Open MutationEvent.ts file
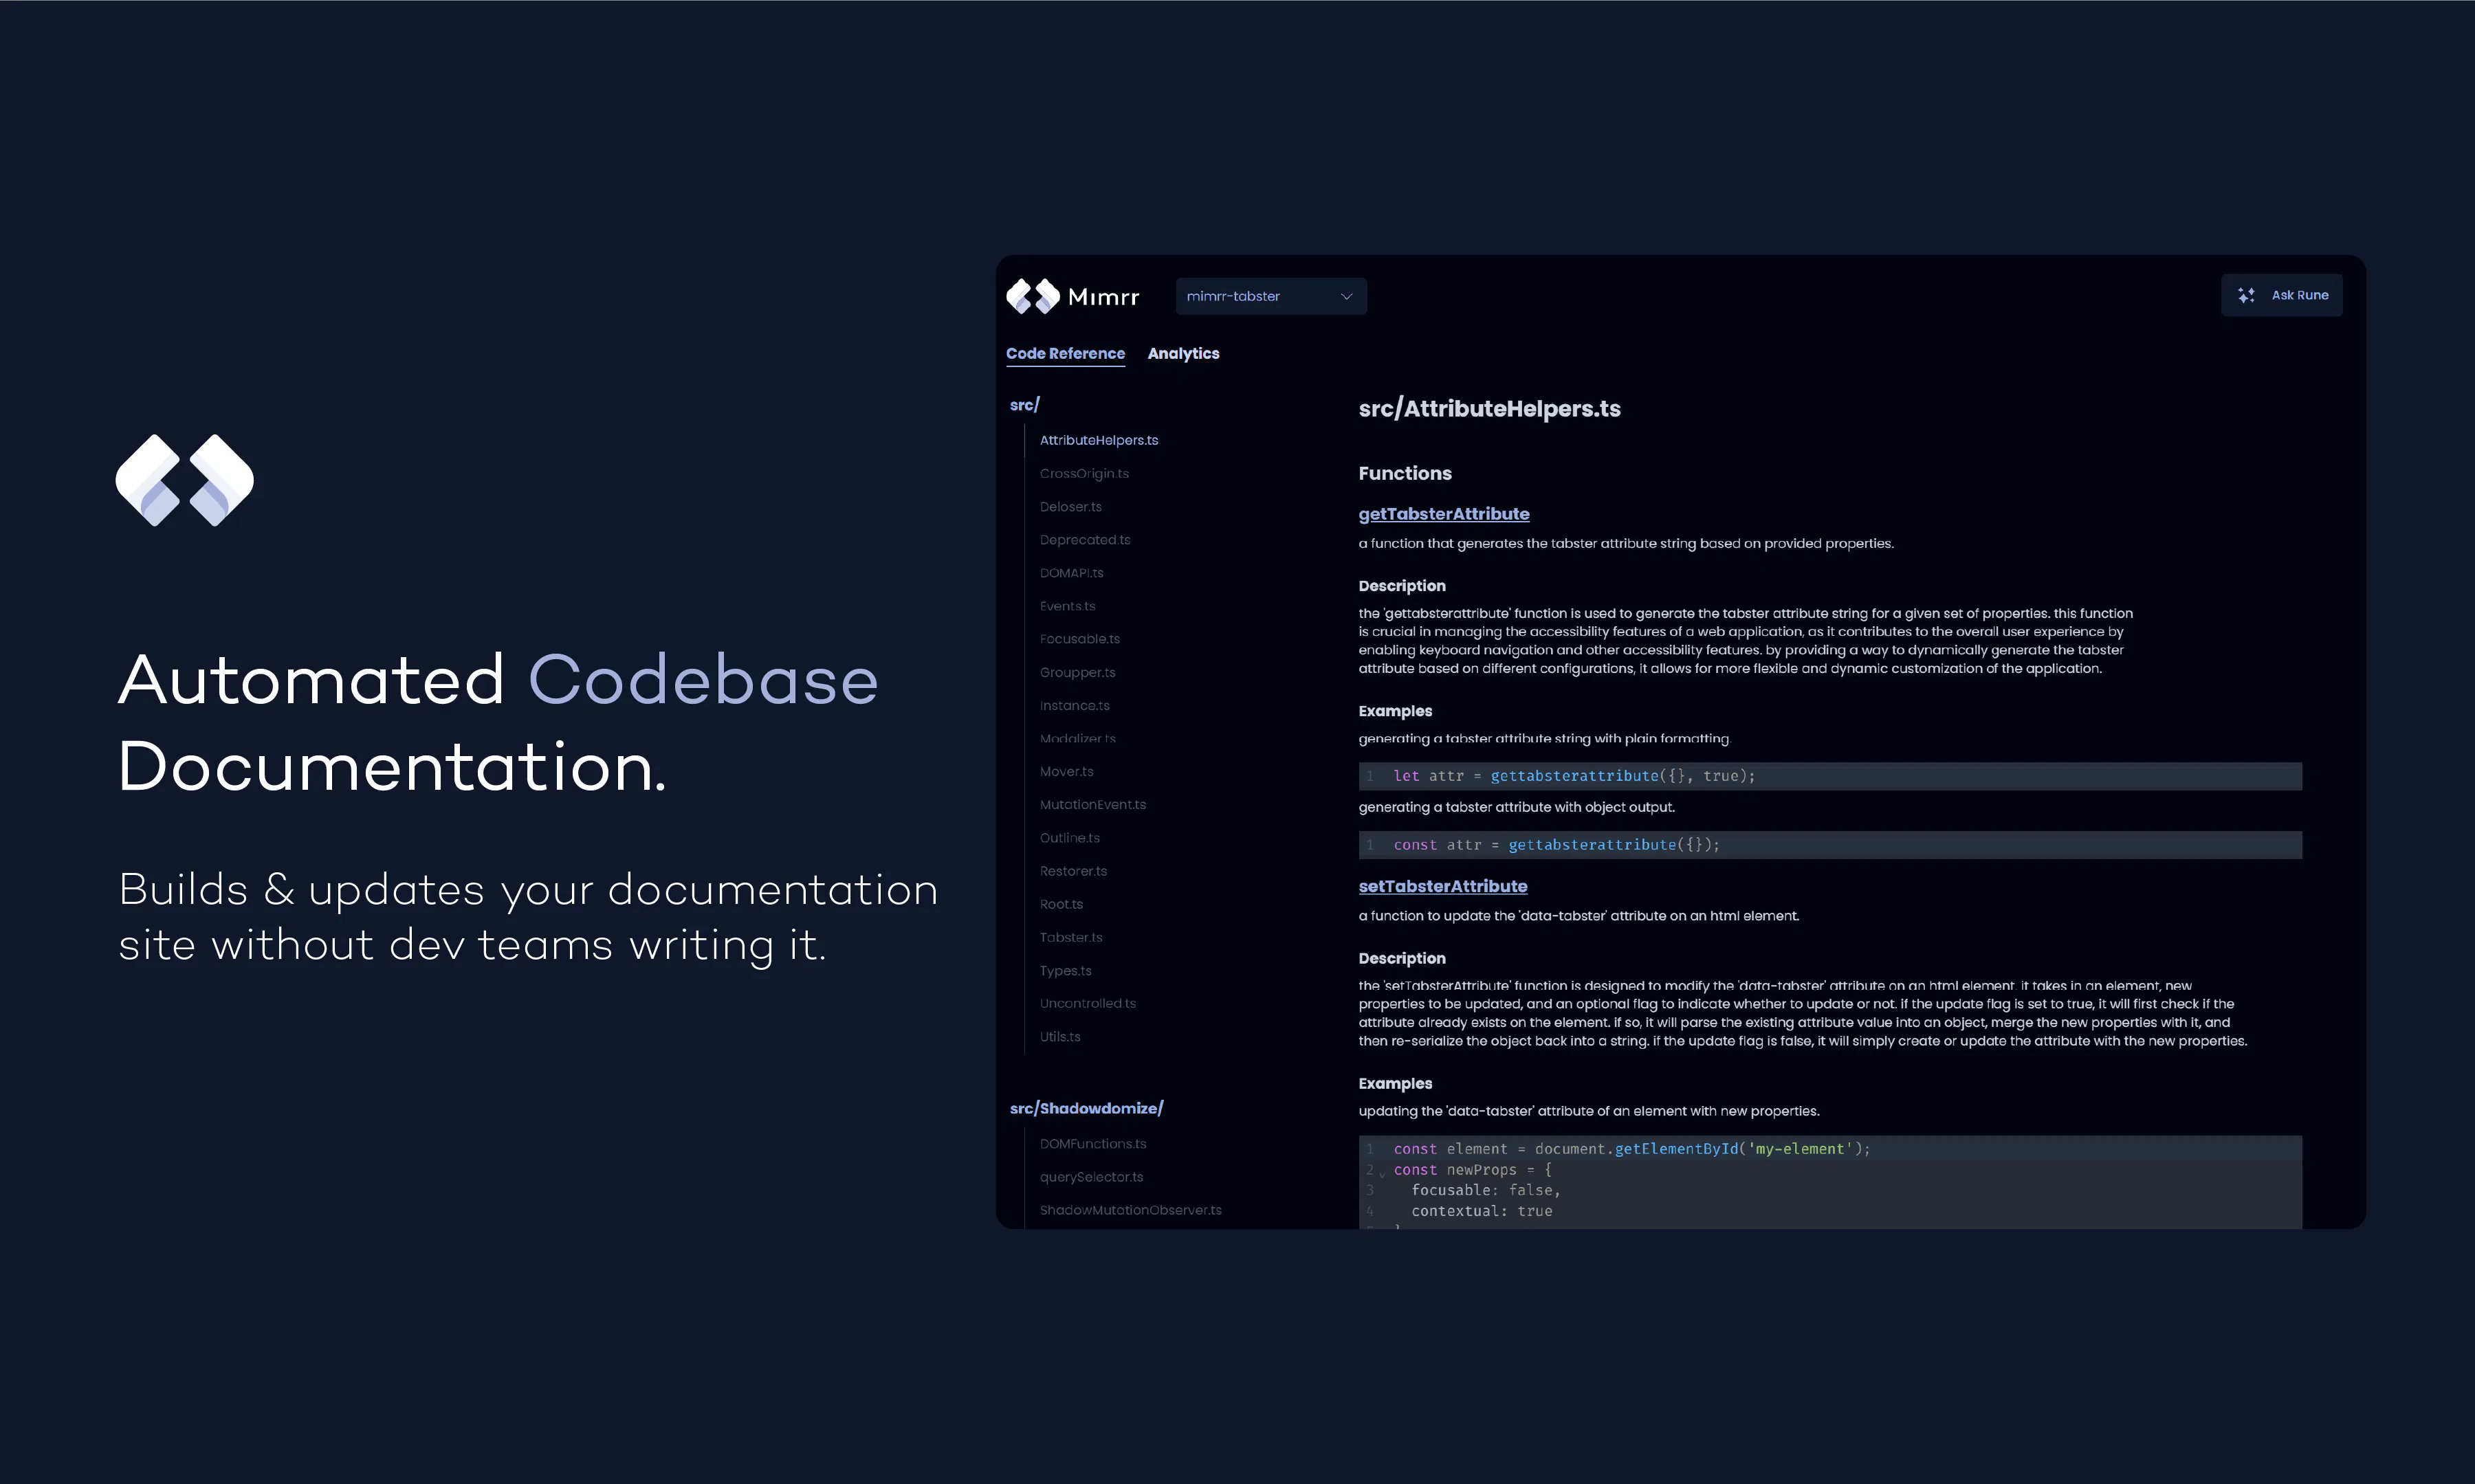The image size is (2475, 1484). pos(1092,804)
